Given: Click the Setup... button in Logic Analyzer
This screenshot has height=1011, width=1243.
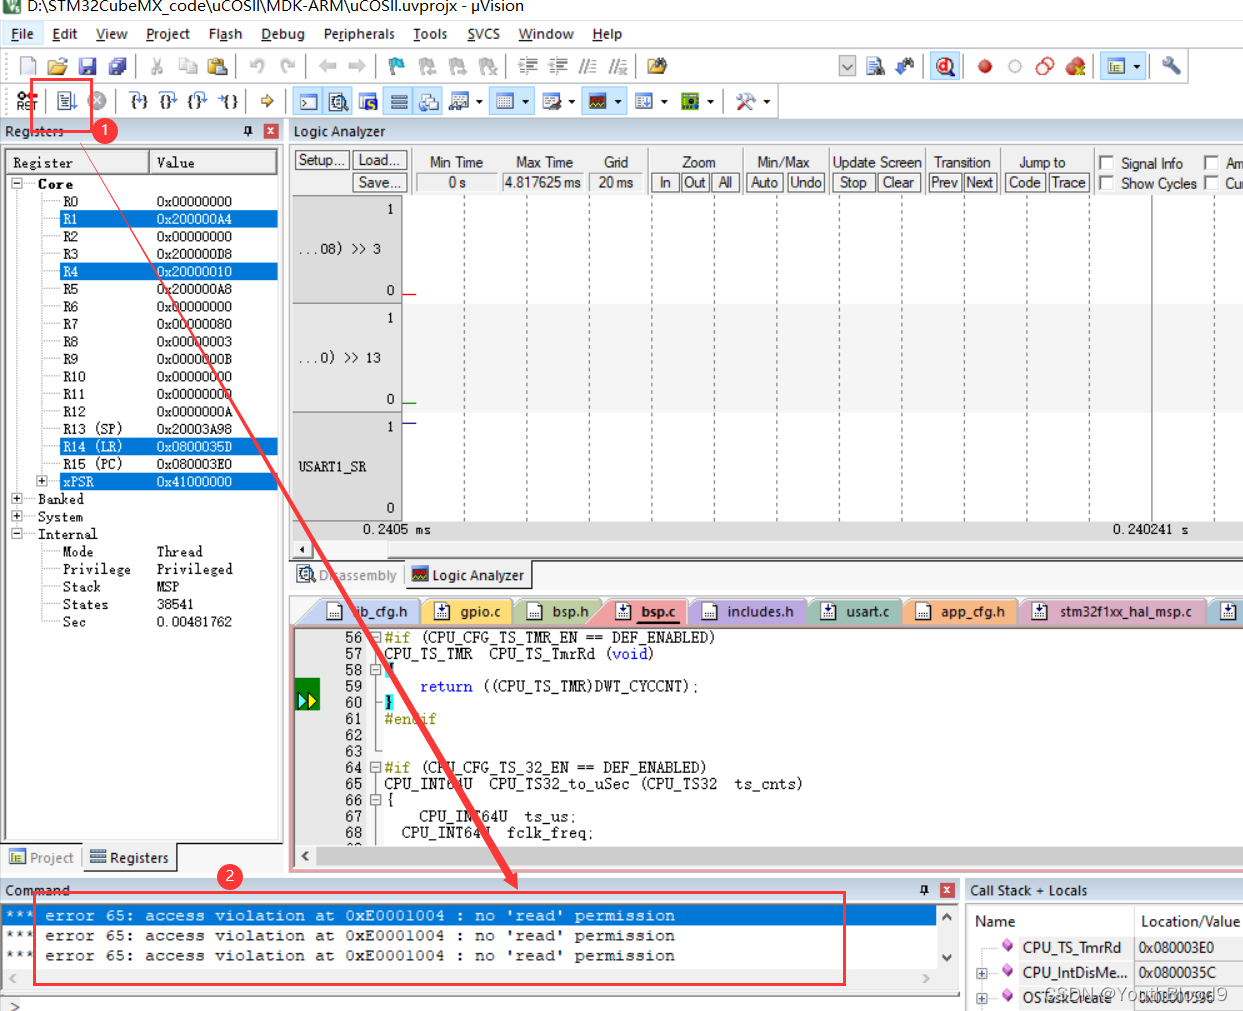Looking at the screenshot, I should (x=322, y=160).
